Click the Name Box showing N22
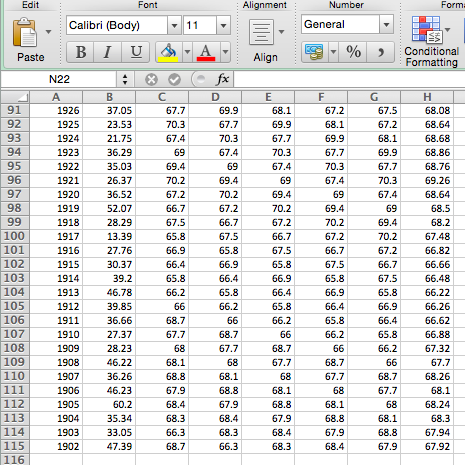Image resolution: width=465 pixels, height=465 pixels. pyautogui.click(x=59, y=79)
